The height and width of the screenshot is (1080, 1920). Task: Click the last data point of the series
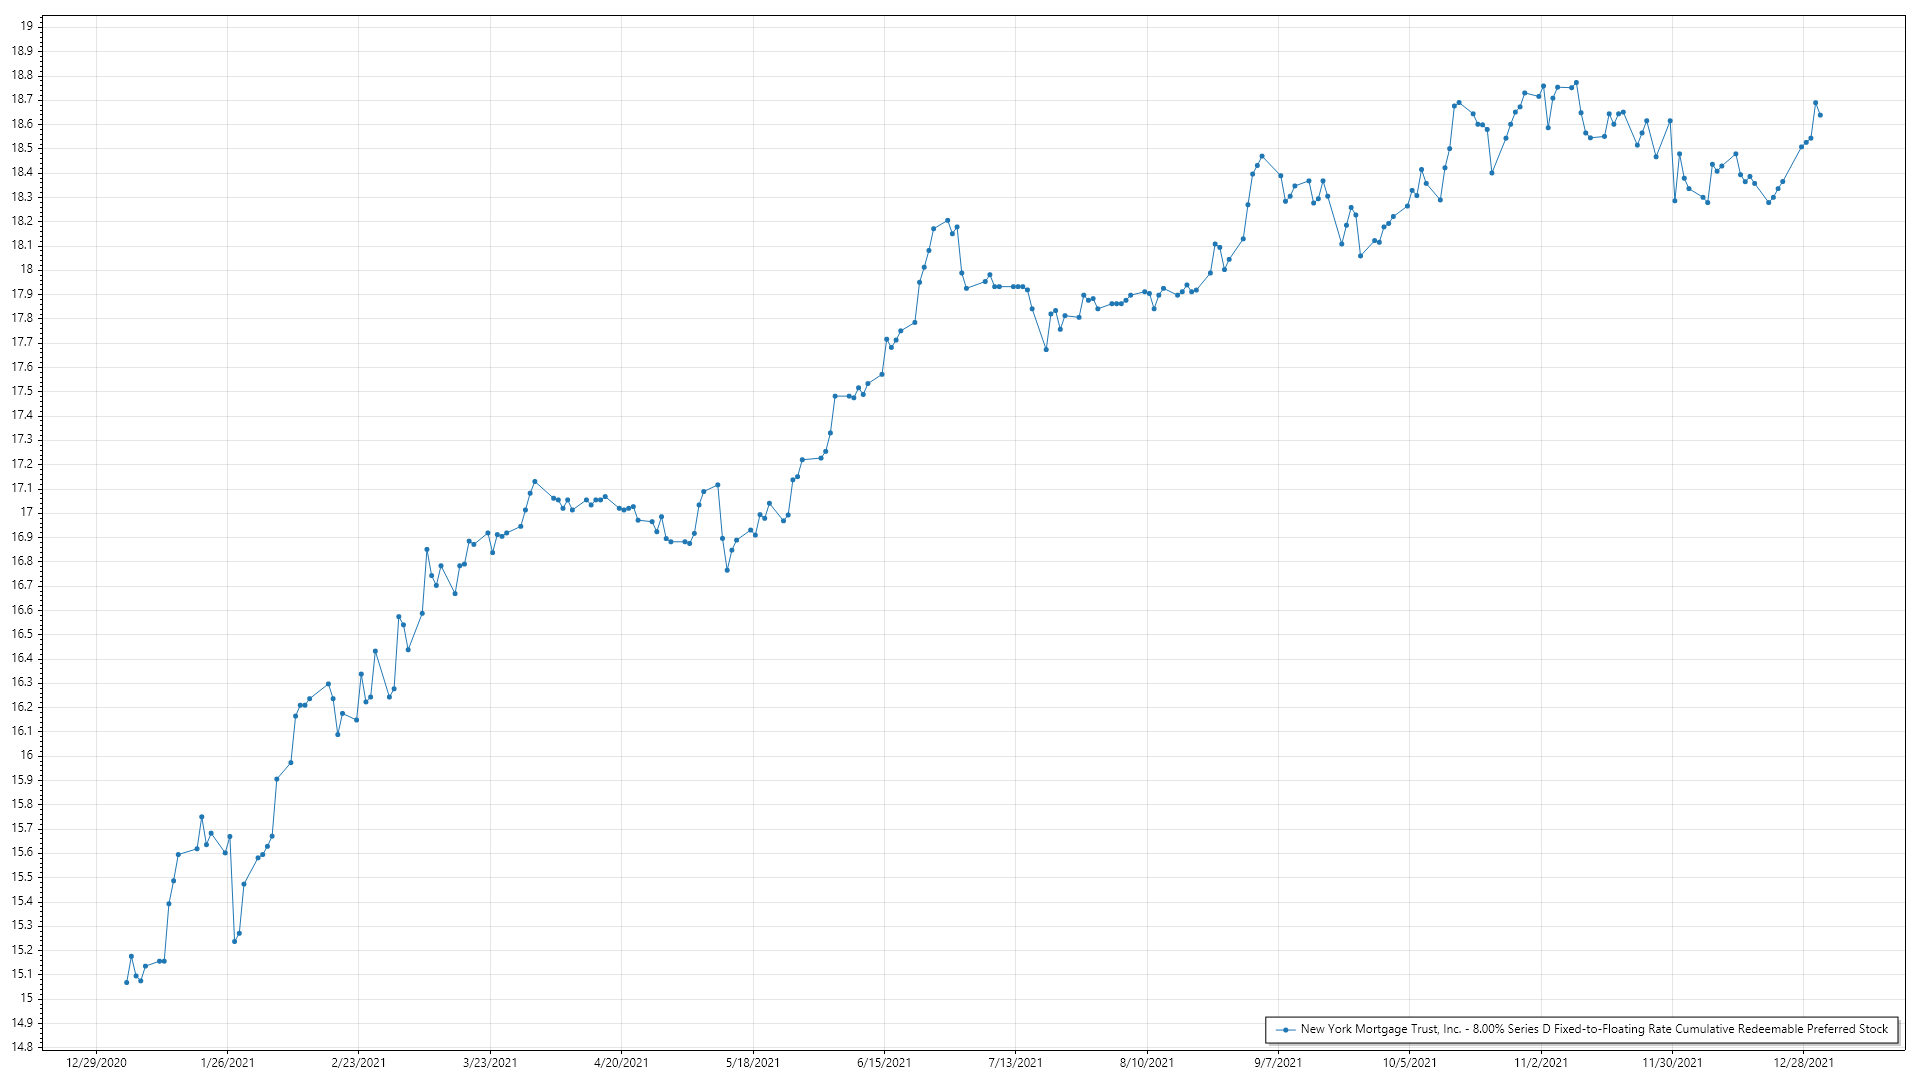point(1820,115)
